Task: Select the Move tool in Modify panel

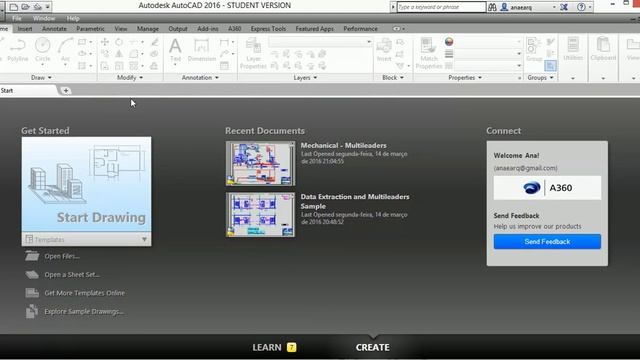Action: [x=105, y=42]
